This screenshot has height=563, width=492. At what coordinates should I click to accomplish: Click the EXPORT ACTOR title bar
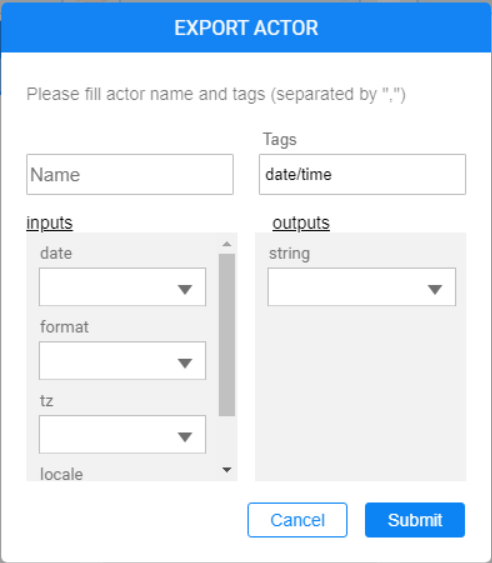pyautogui.click(x=246, y=28)
